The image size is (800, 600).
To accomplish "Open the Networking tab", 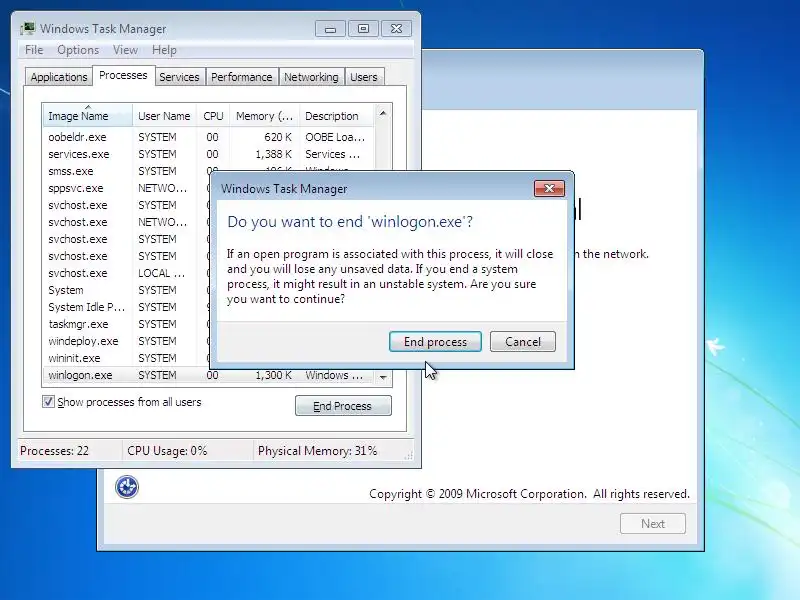I will click(311, 77).
